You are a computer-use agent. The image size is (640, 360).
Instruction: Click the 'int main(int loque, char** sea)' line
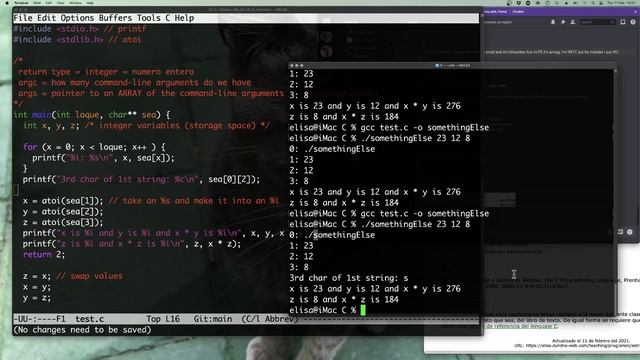[x=92, y=115]
